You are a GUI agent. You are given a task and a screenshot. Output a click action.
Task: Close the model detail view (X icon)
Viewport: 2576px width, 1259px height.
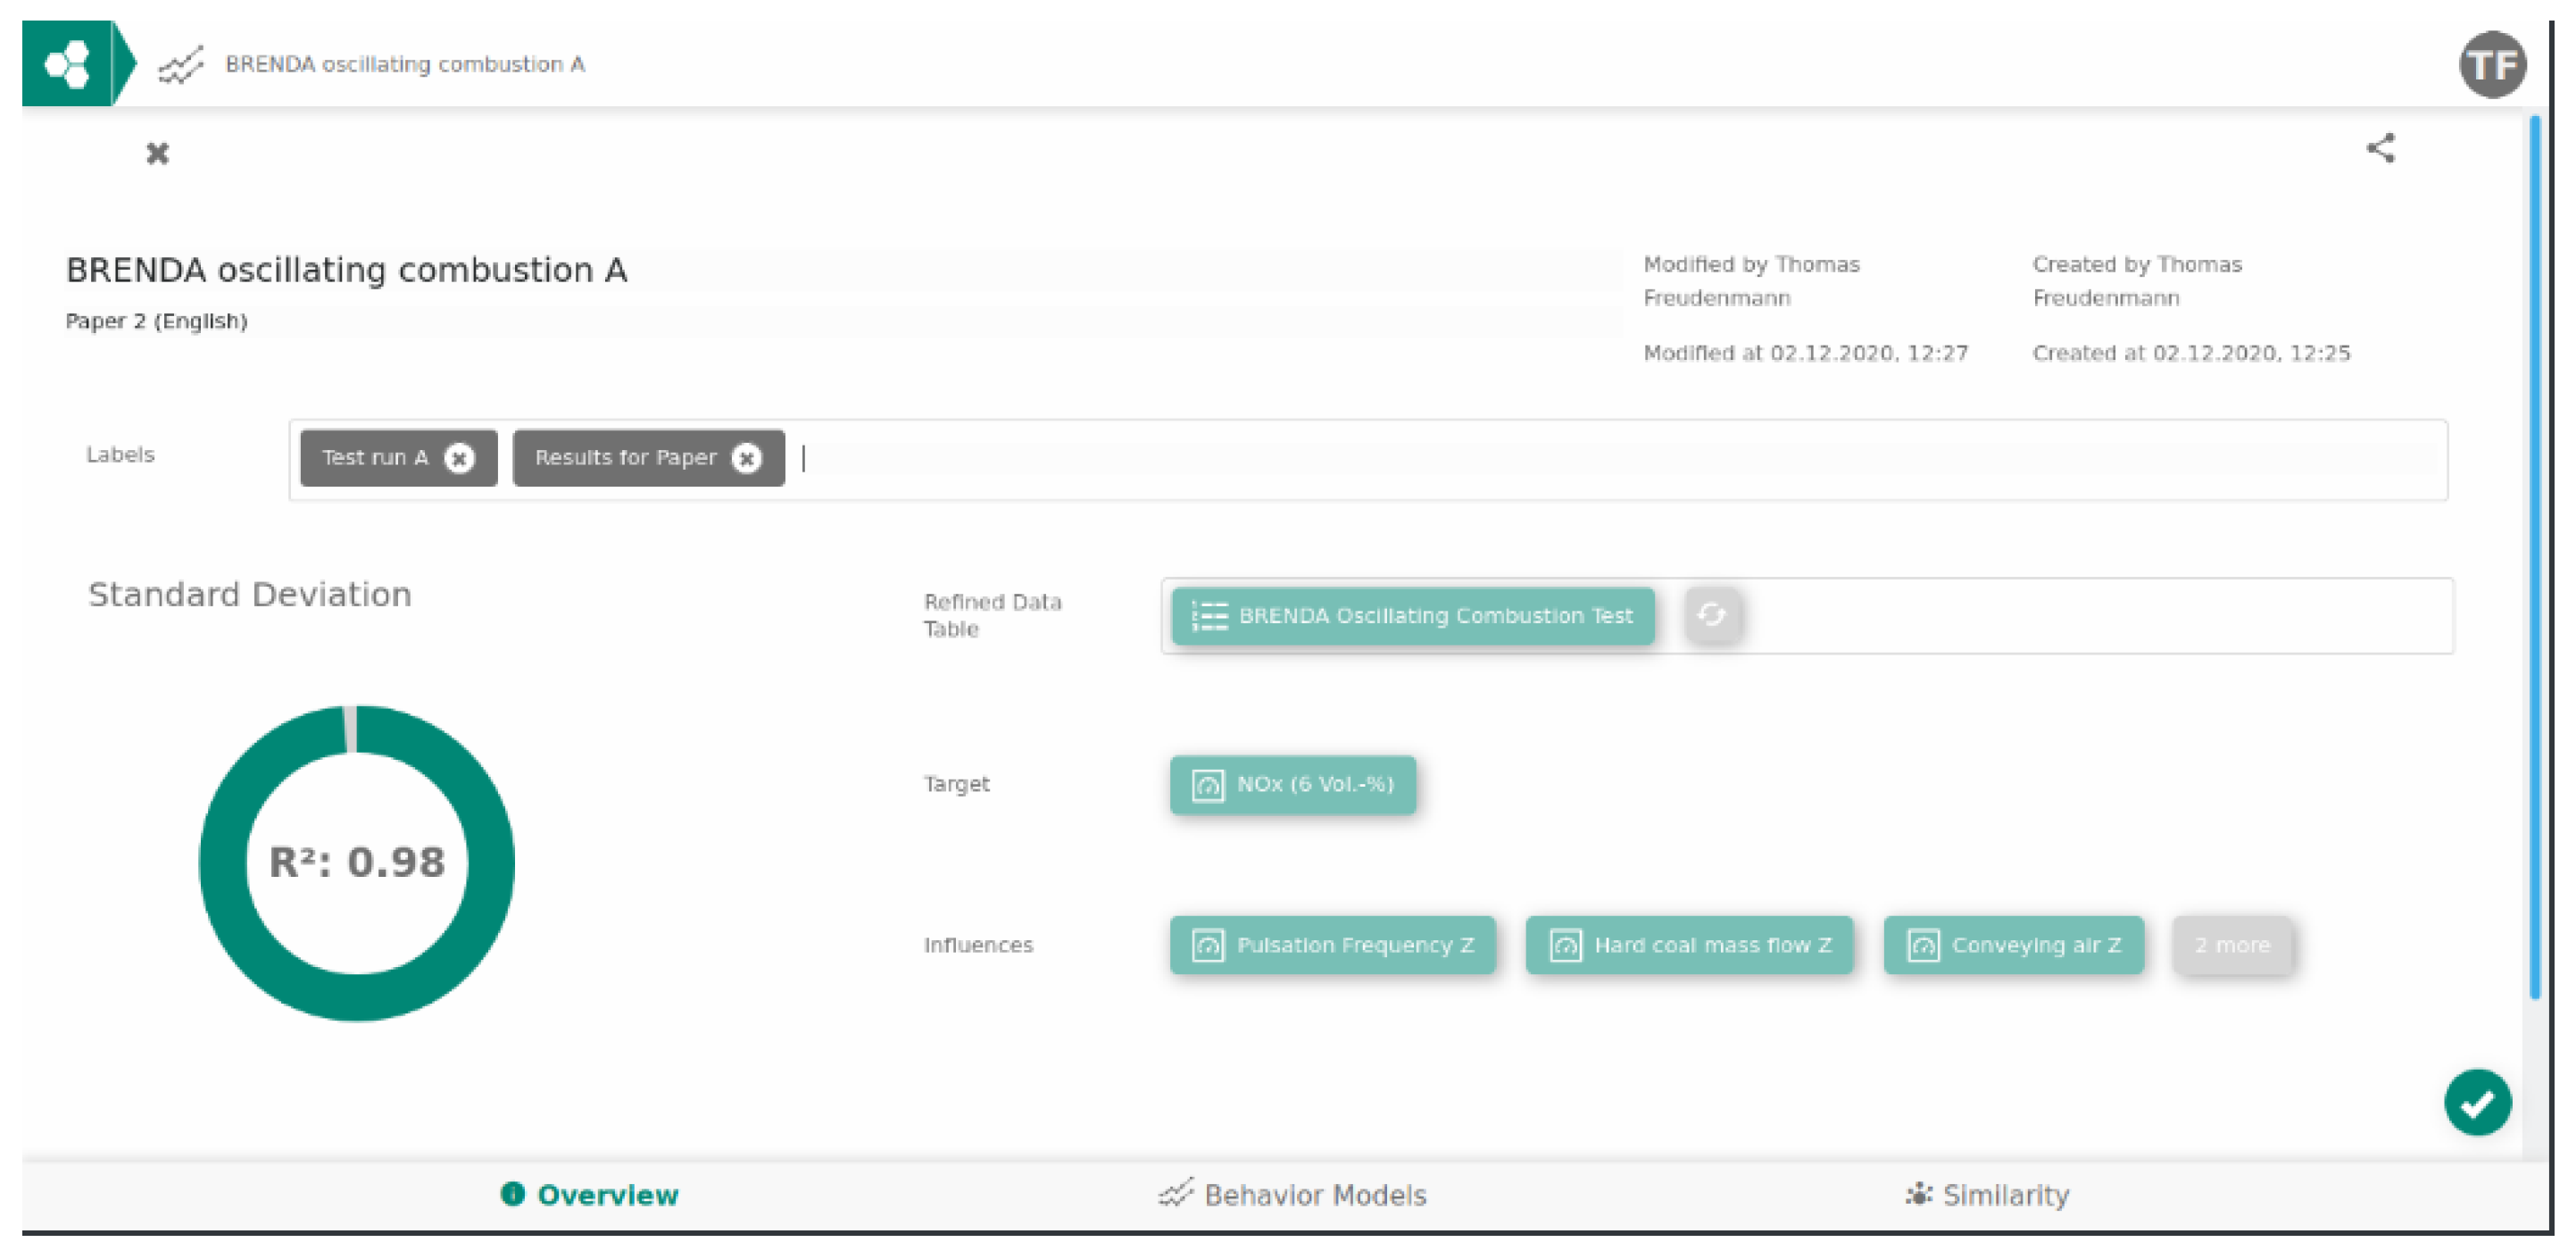click(157, 153)
